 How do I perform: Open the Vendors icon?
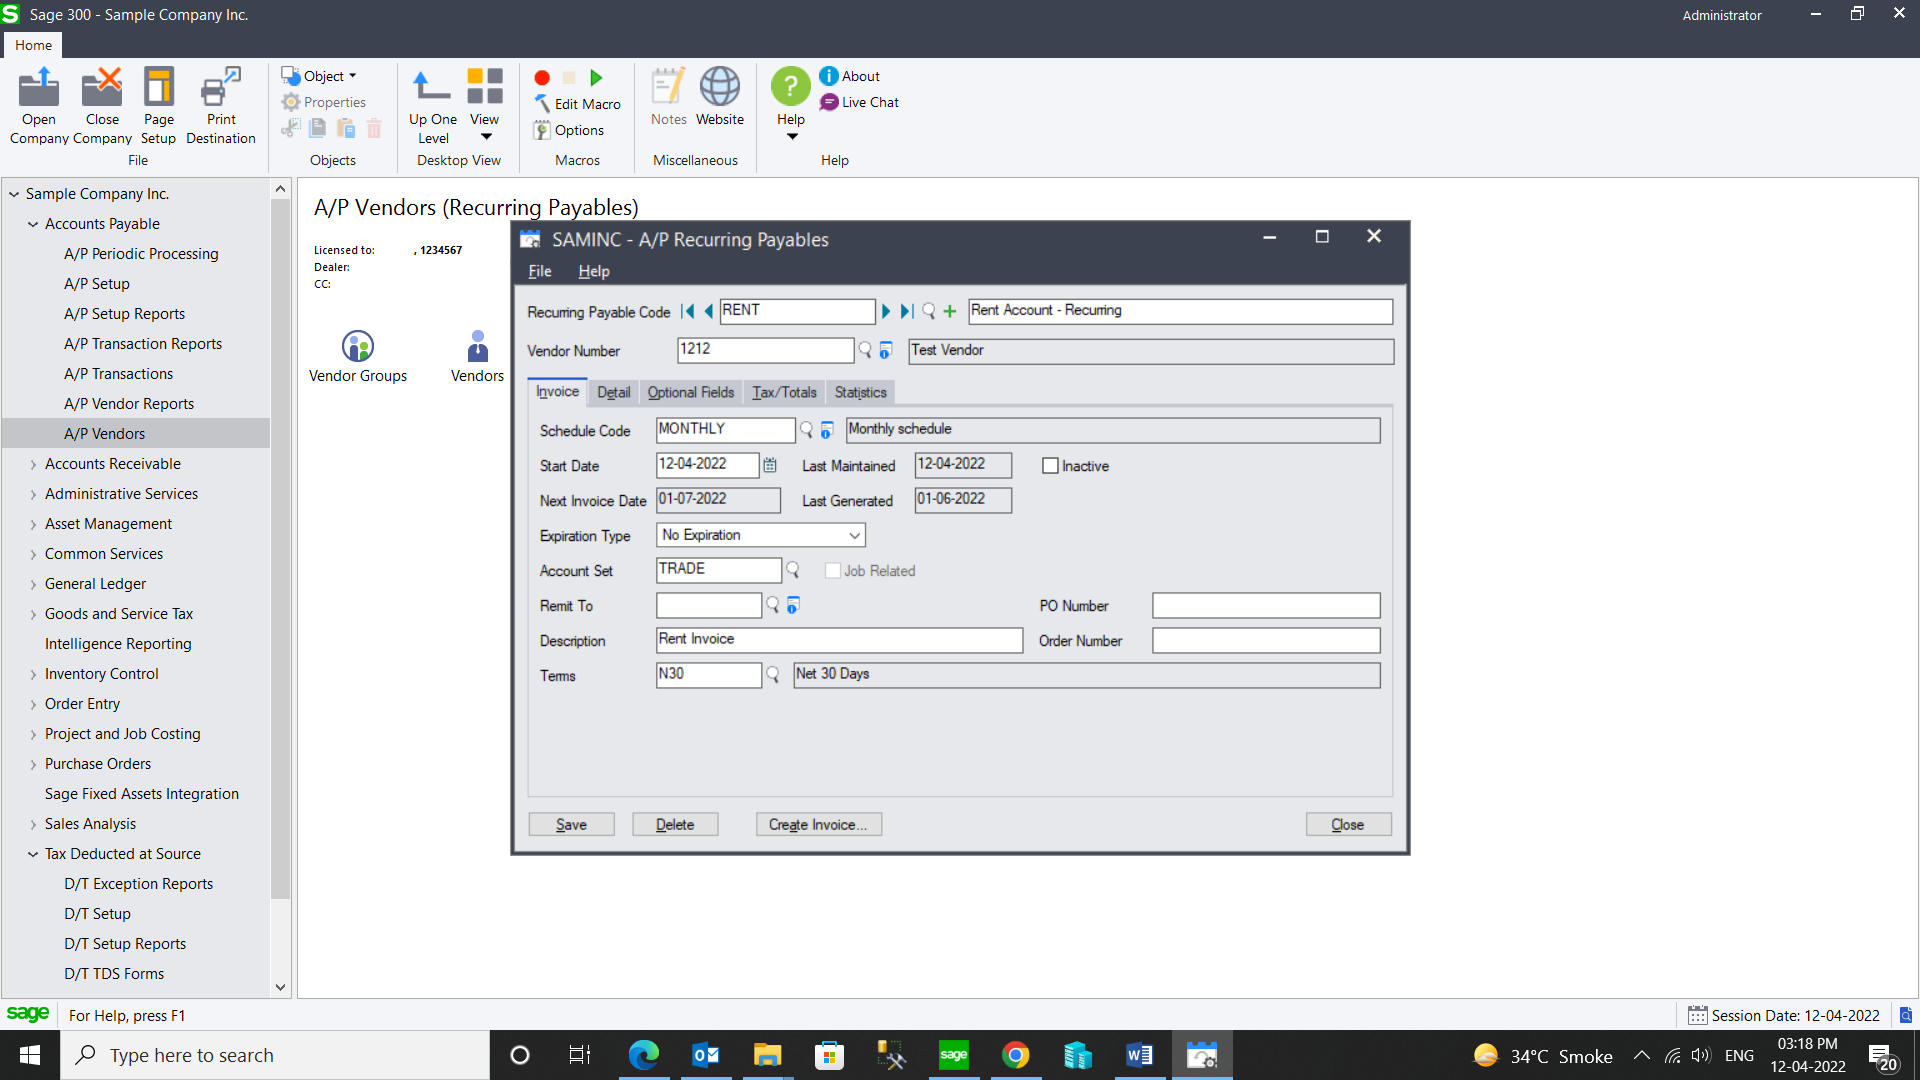(477, 347)
